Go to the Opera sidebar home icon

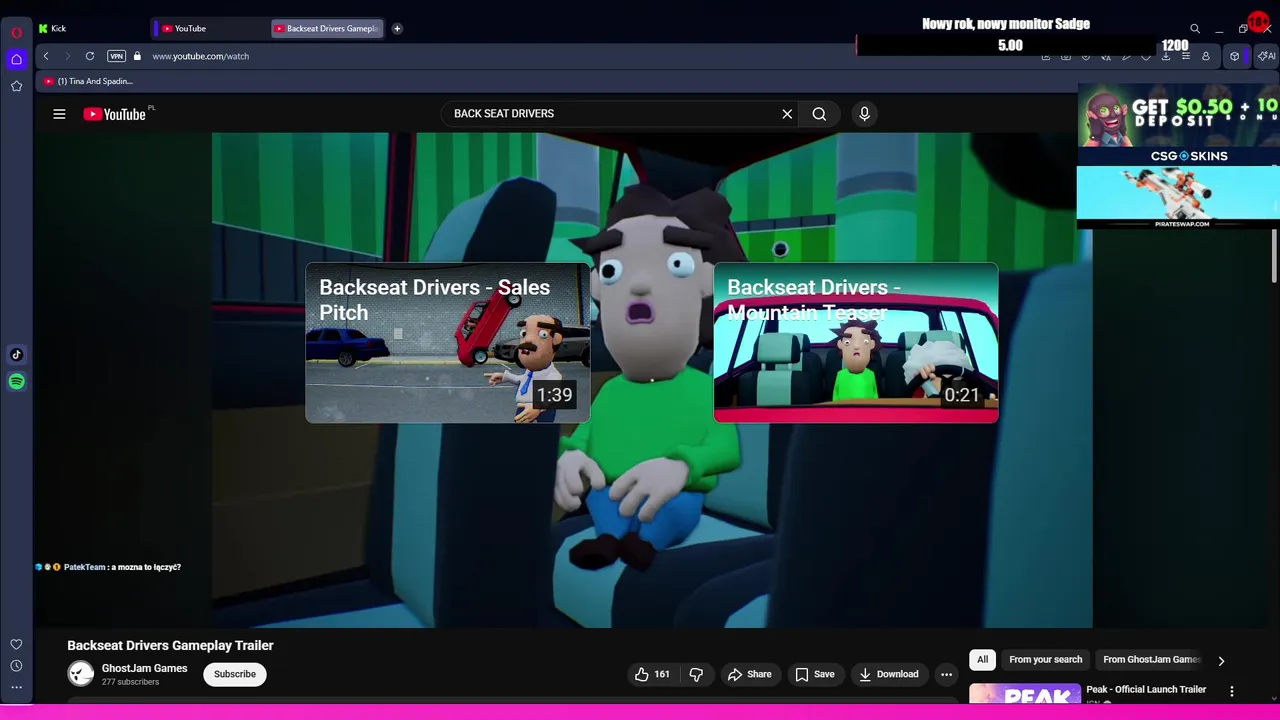pyautogui.click(x=16, y=59)
